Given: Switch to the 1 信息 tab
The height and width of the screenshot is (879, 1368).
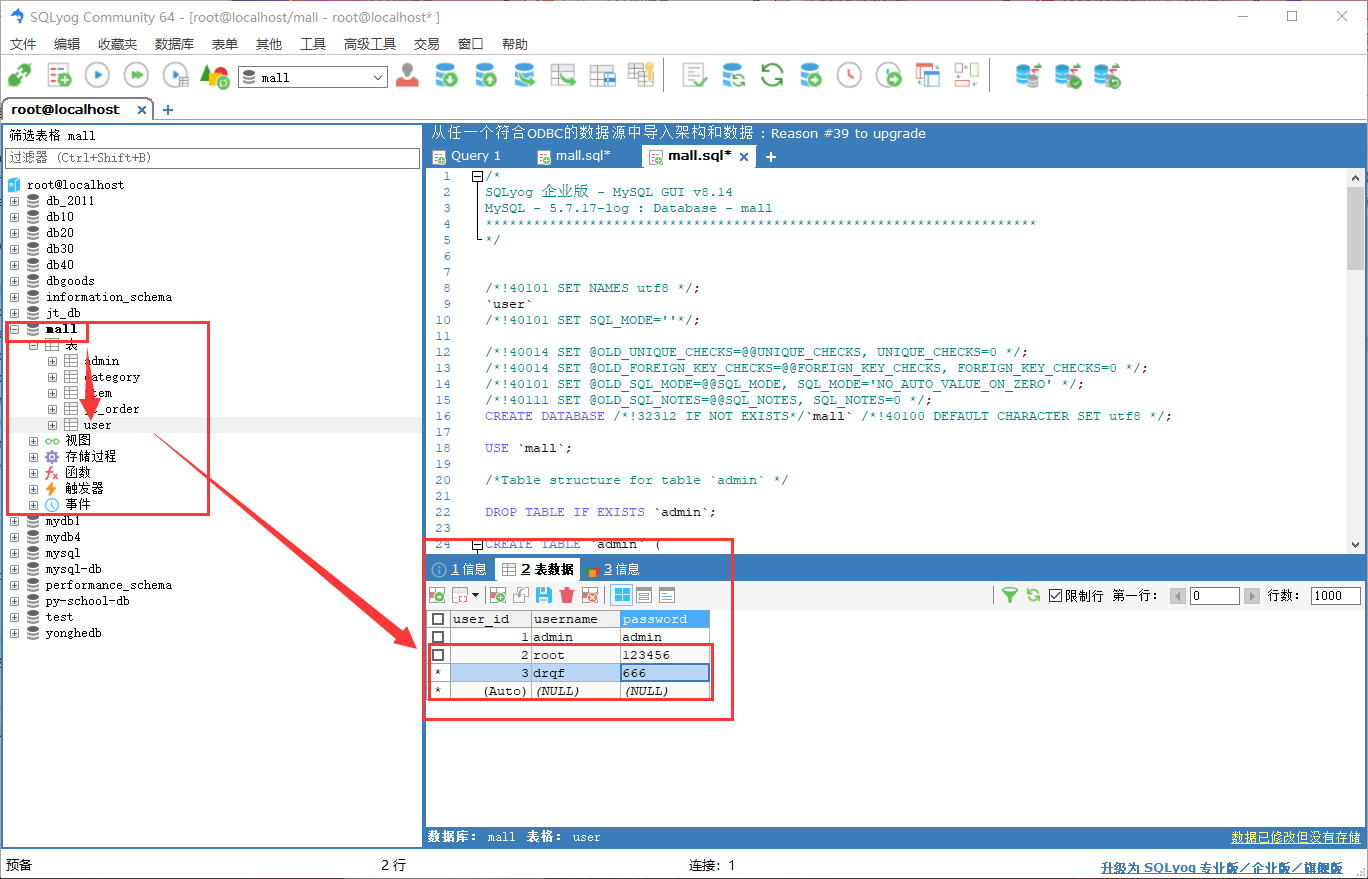Looking at the screenshot, I should (460, 569).
